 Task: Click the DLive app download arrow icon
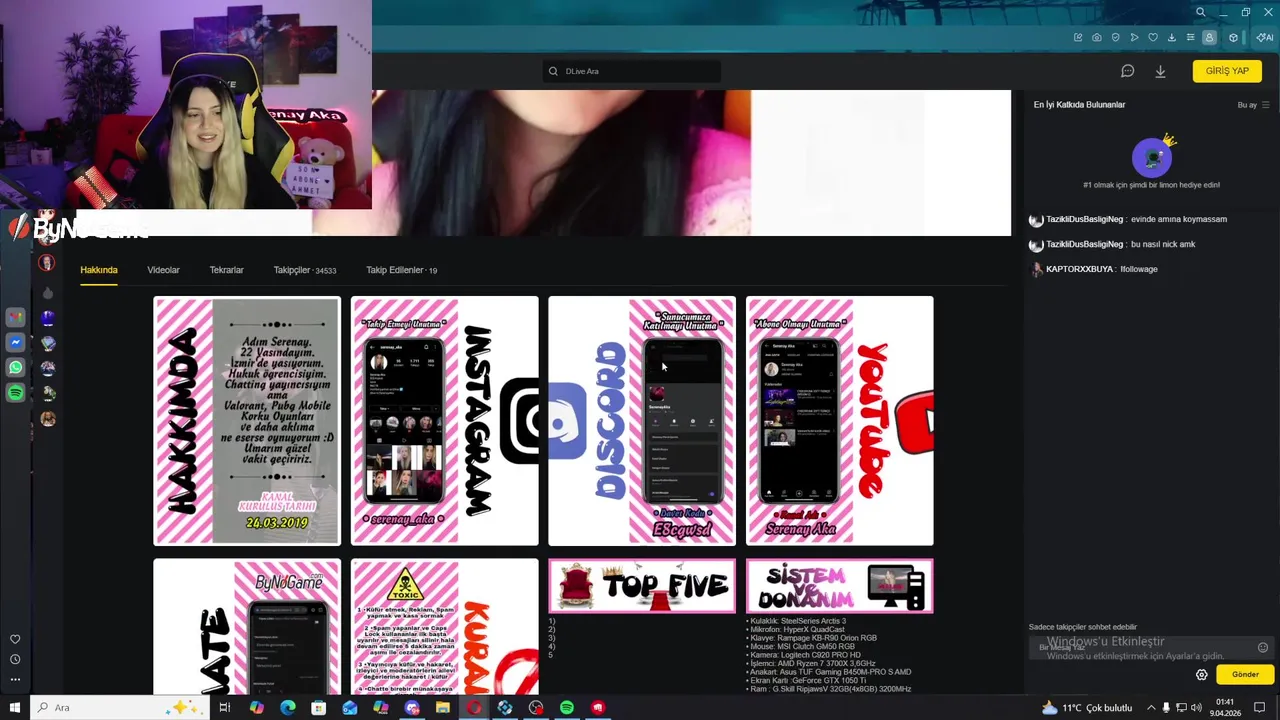click(x=1160, y=71)
